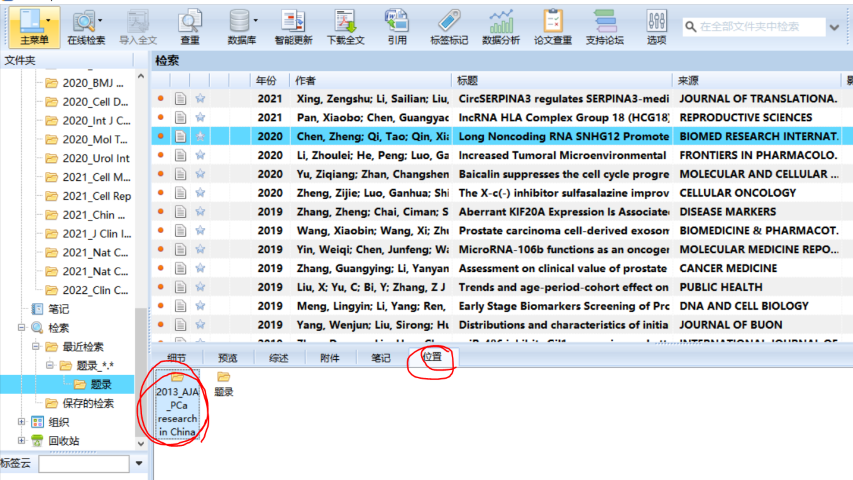Switch to the 细节 details tab
853x480 pixels.
[x=176, y=358]
